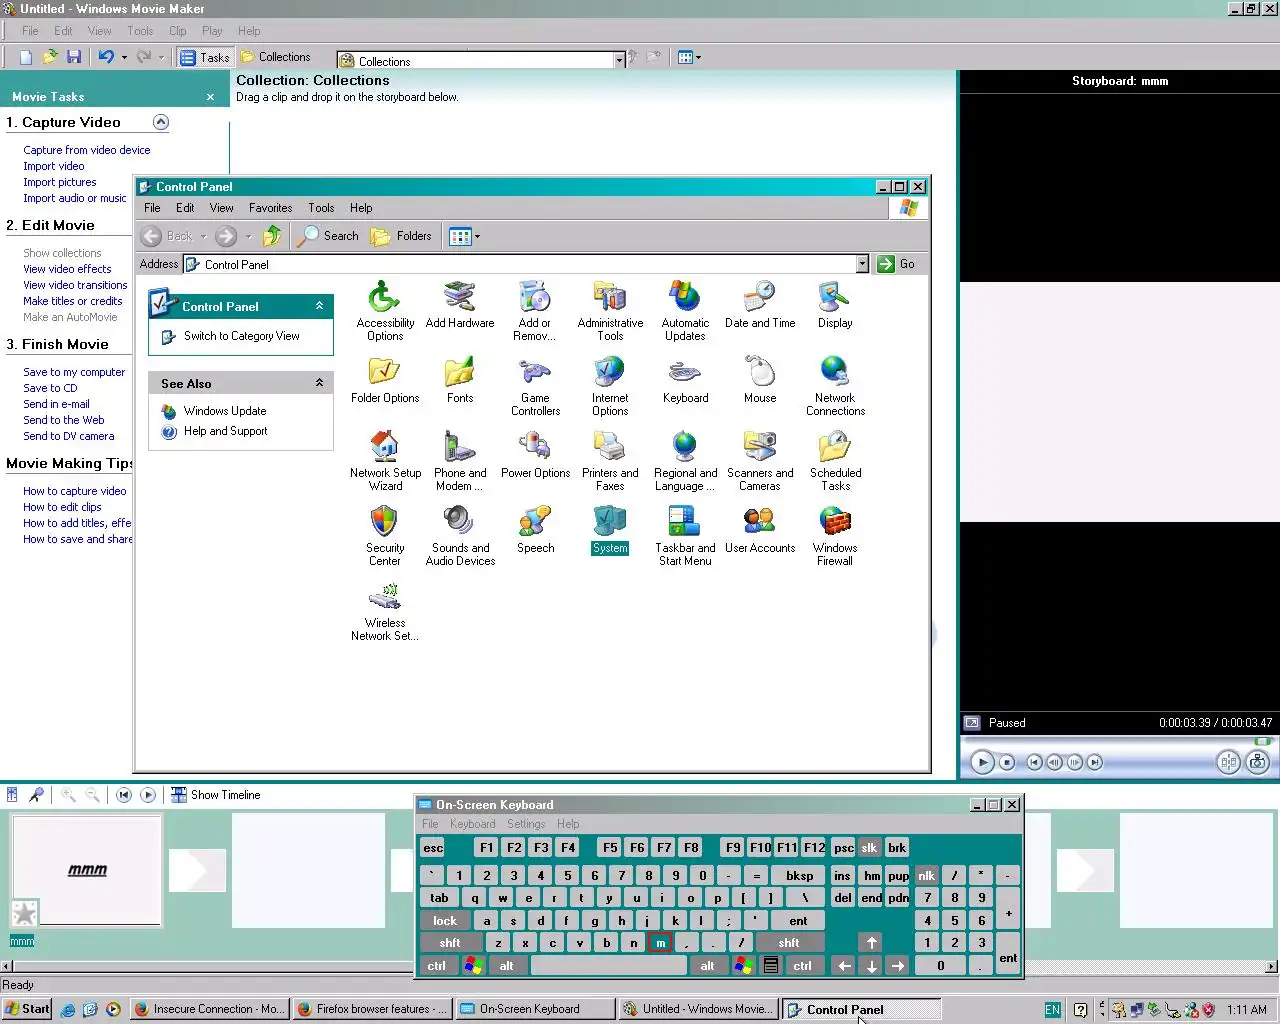The image size is (1280, 1024).
Task: Collapse the Capture Video task section
Action: tap(160, 122)
